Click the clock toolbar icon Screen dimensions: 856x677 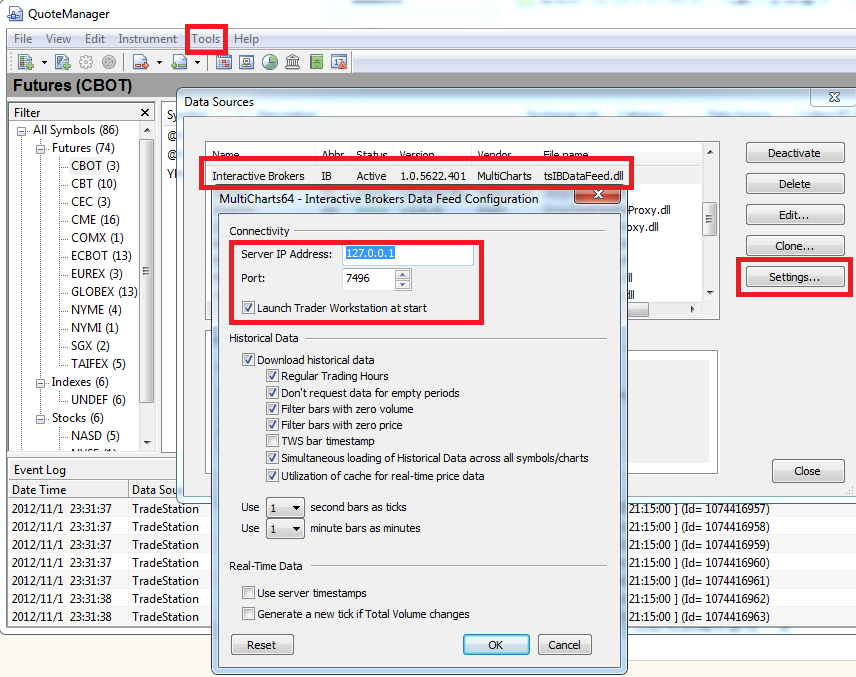pos(270,62)
